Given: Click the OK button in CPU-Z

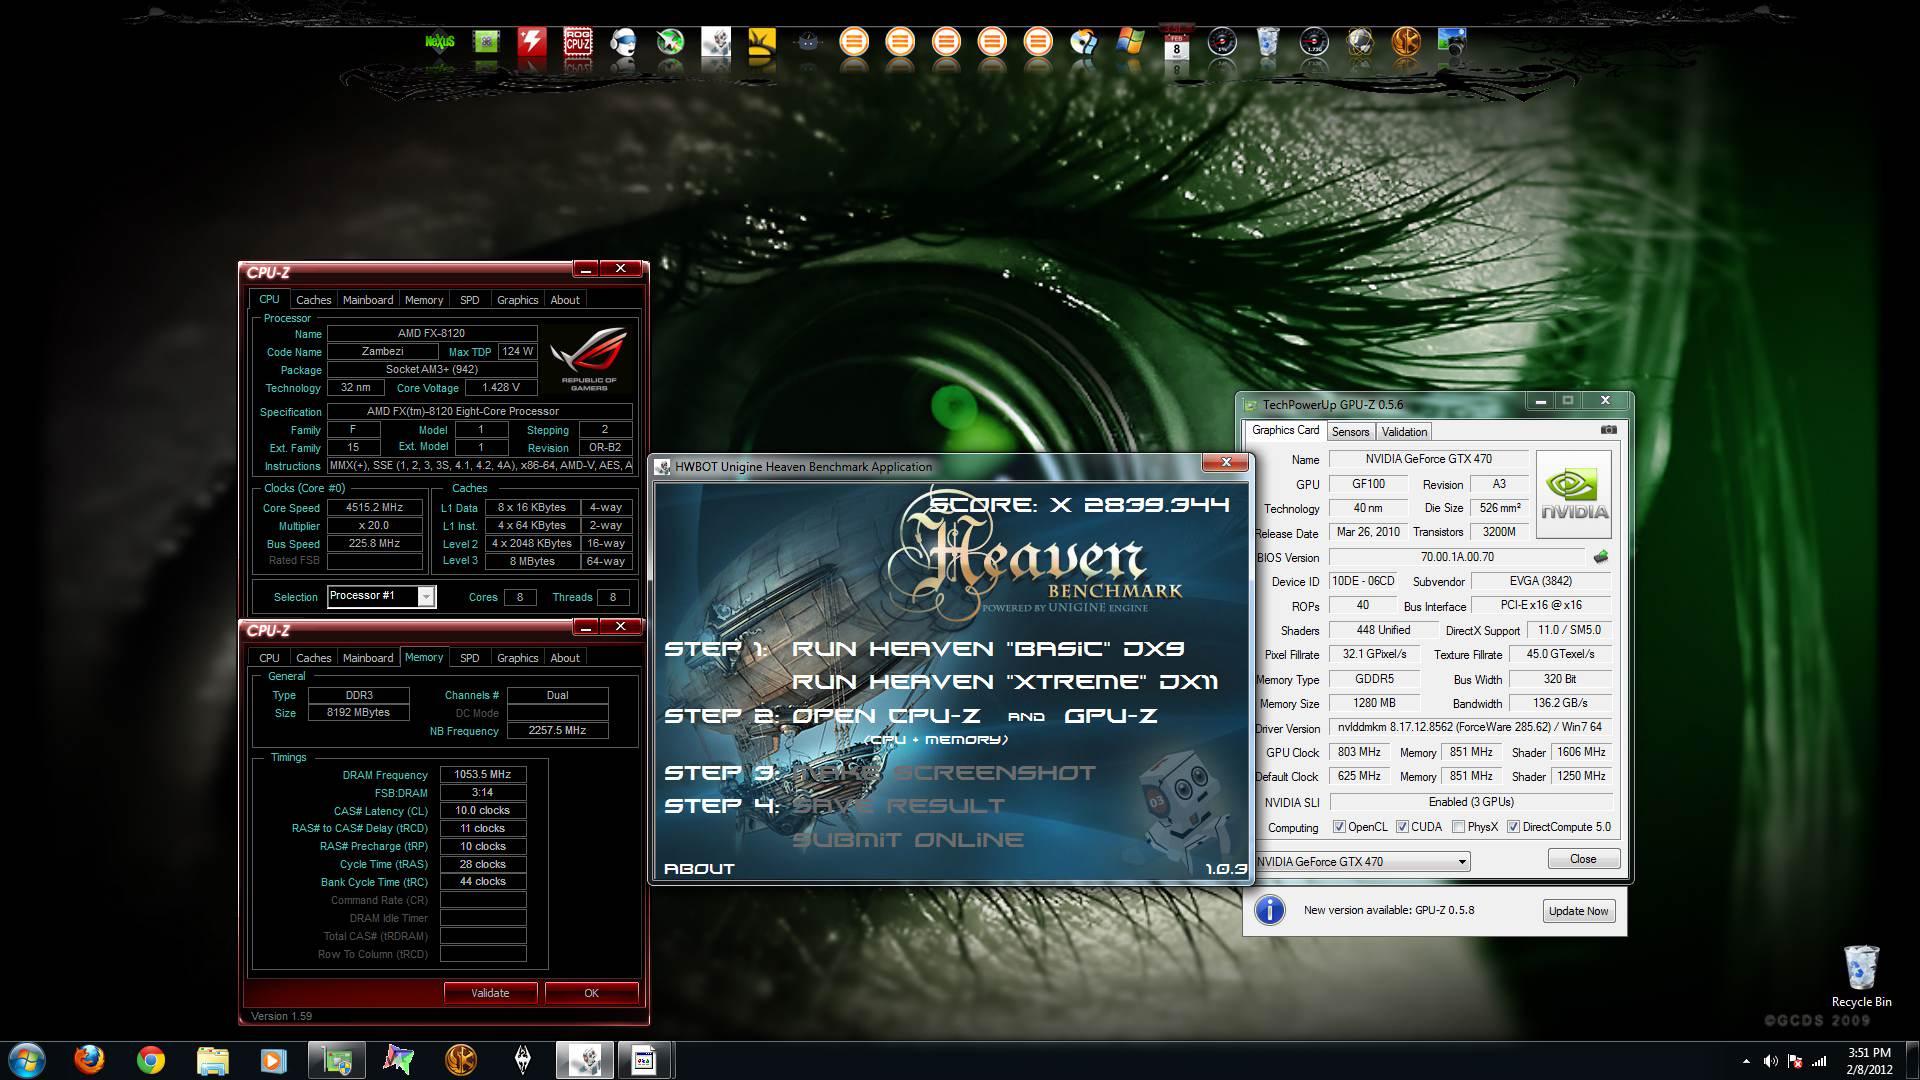Looking at the screenshot, I should [591, 993].
